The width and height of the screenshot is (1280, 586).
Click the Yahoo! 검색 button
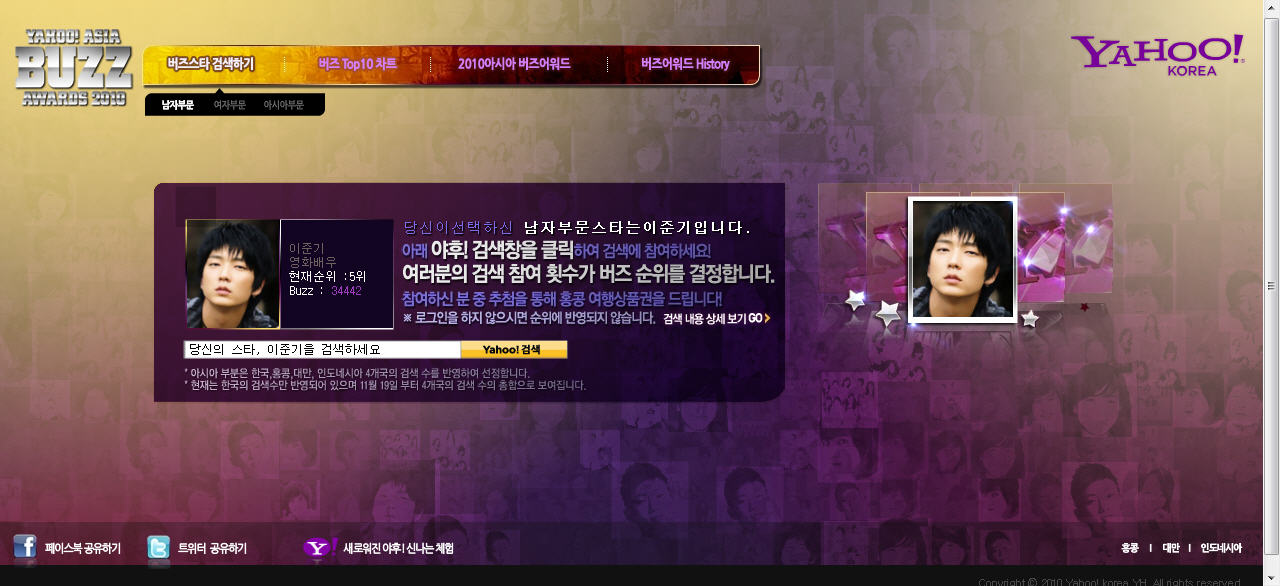pos(514,350)
